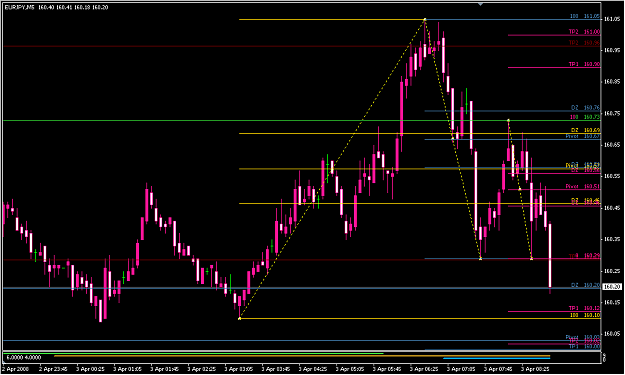Click the zigzag swing low point at 160.10
This screenshot has height=375, width=625.
(x=239, y=318)
